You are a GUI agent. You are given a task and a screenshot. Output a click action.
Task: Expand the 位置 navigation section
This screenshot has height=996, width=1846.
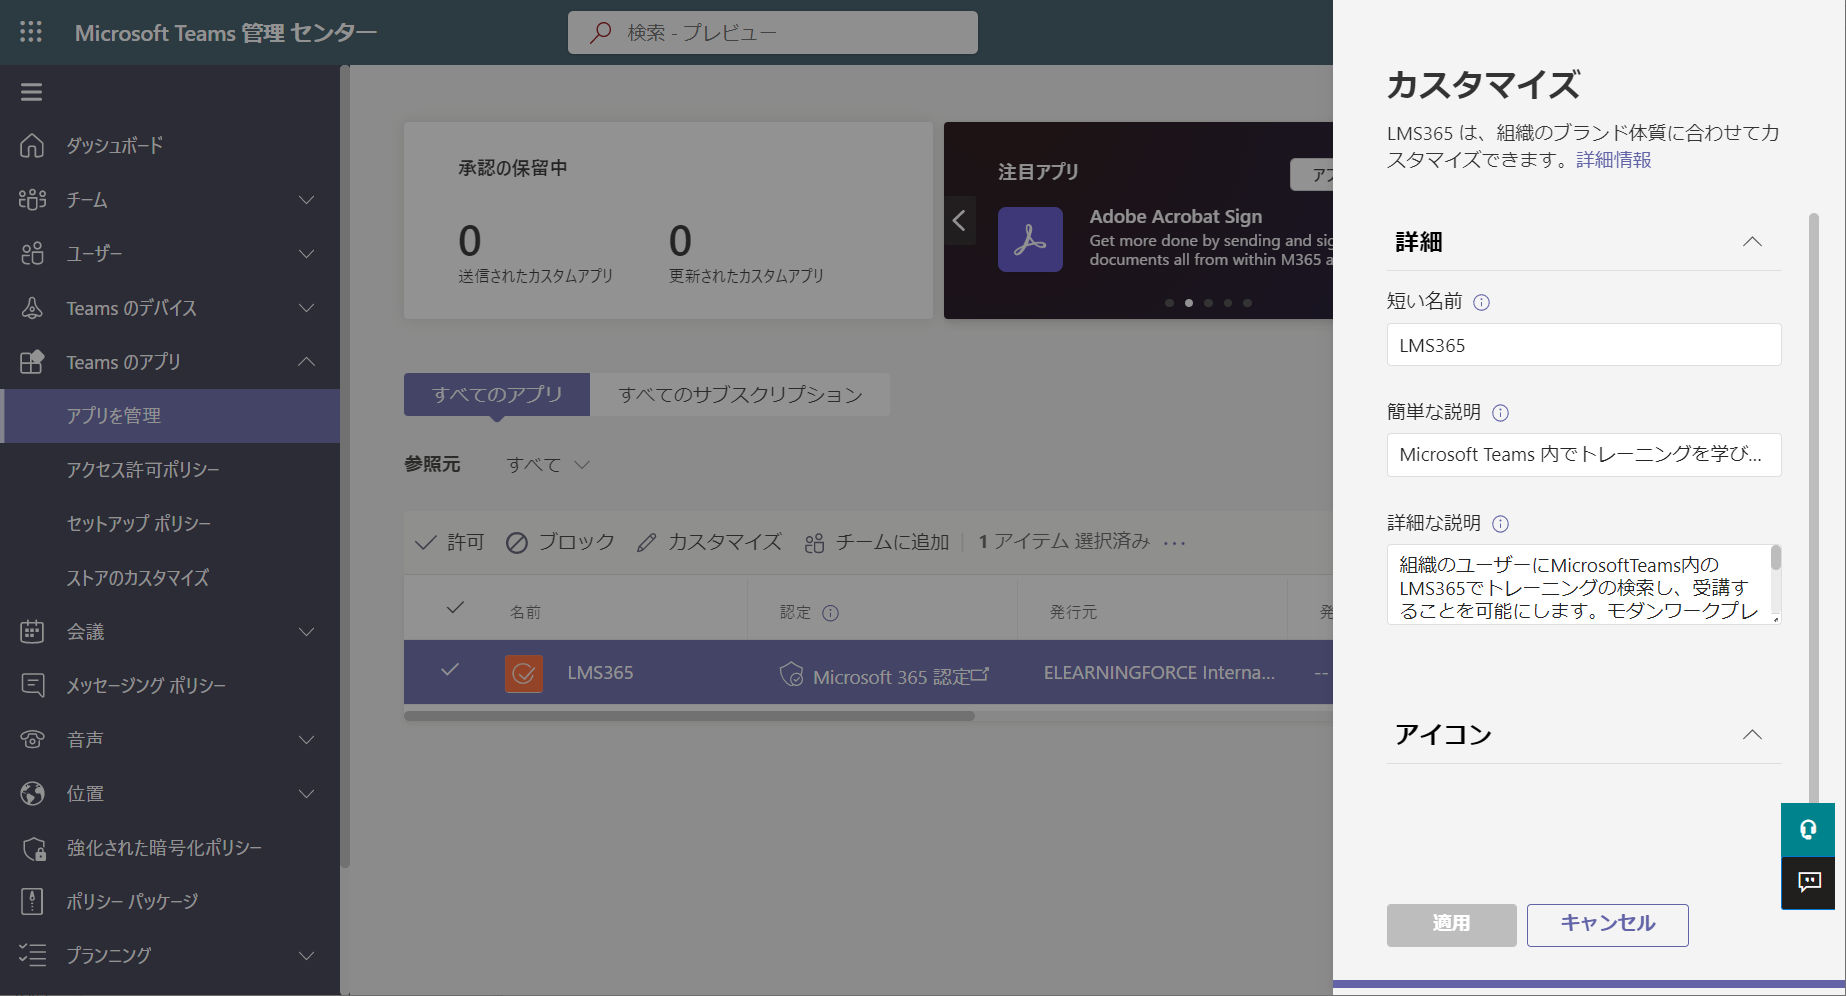point(307,794)
